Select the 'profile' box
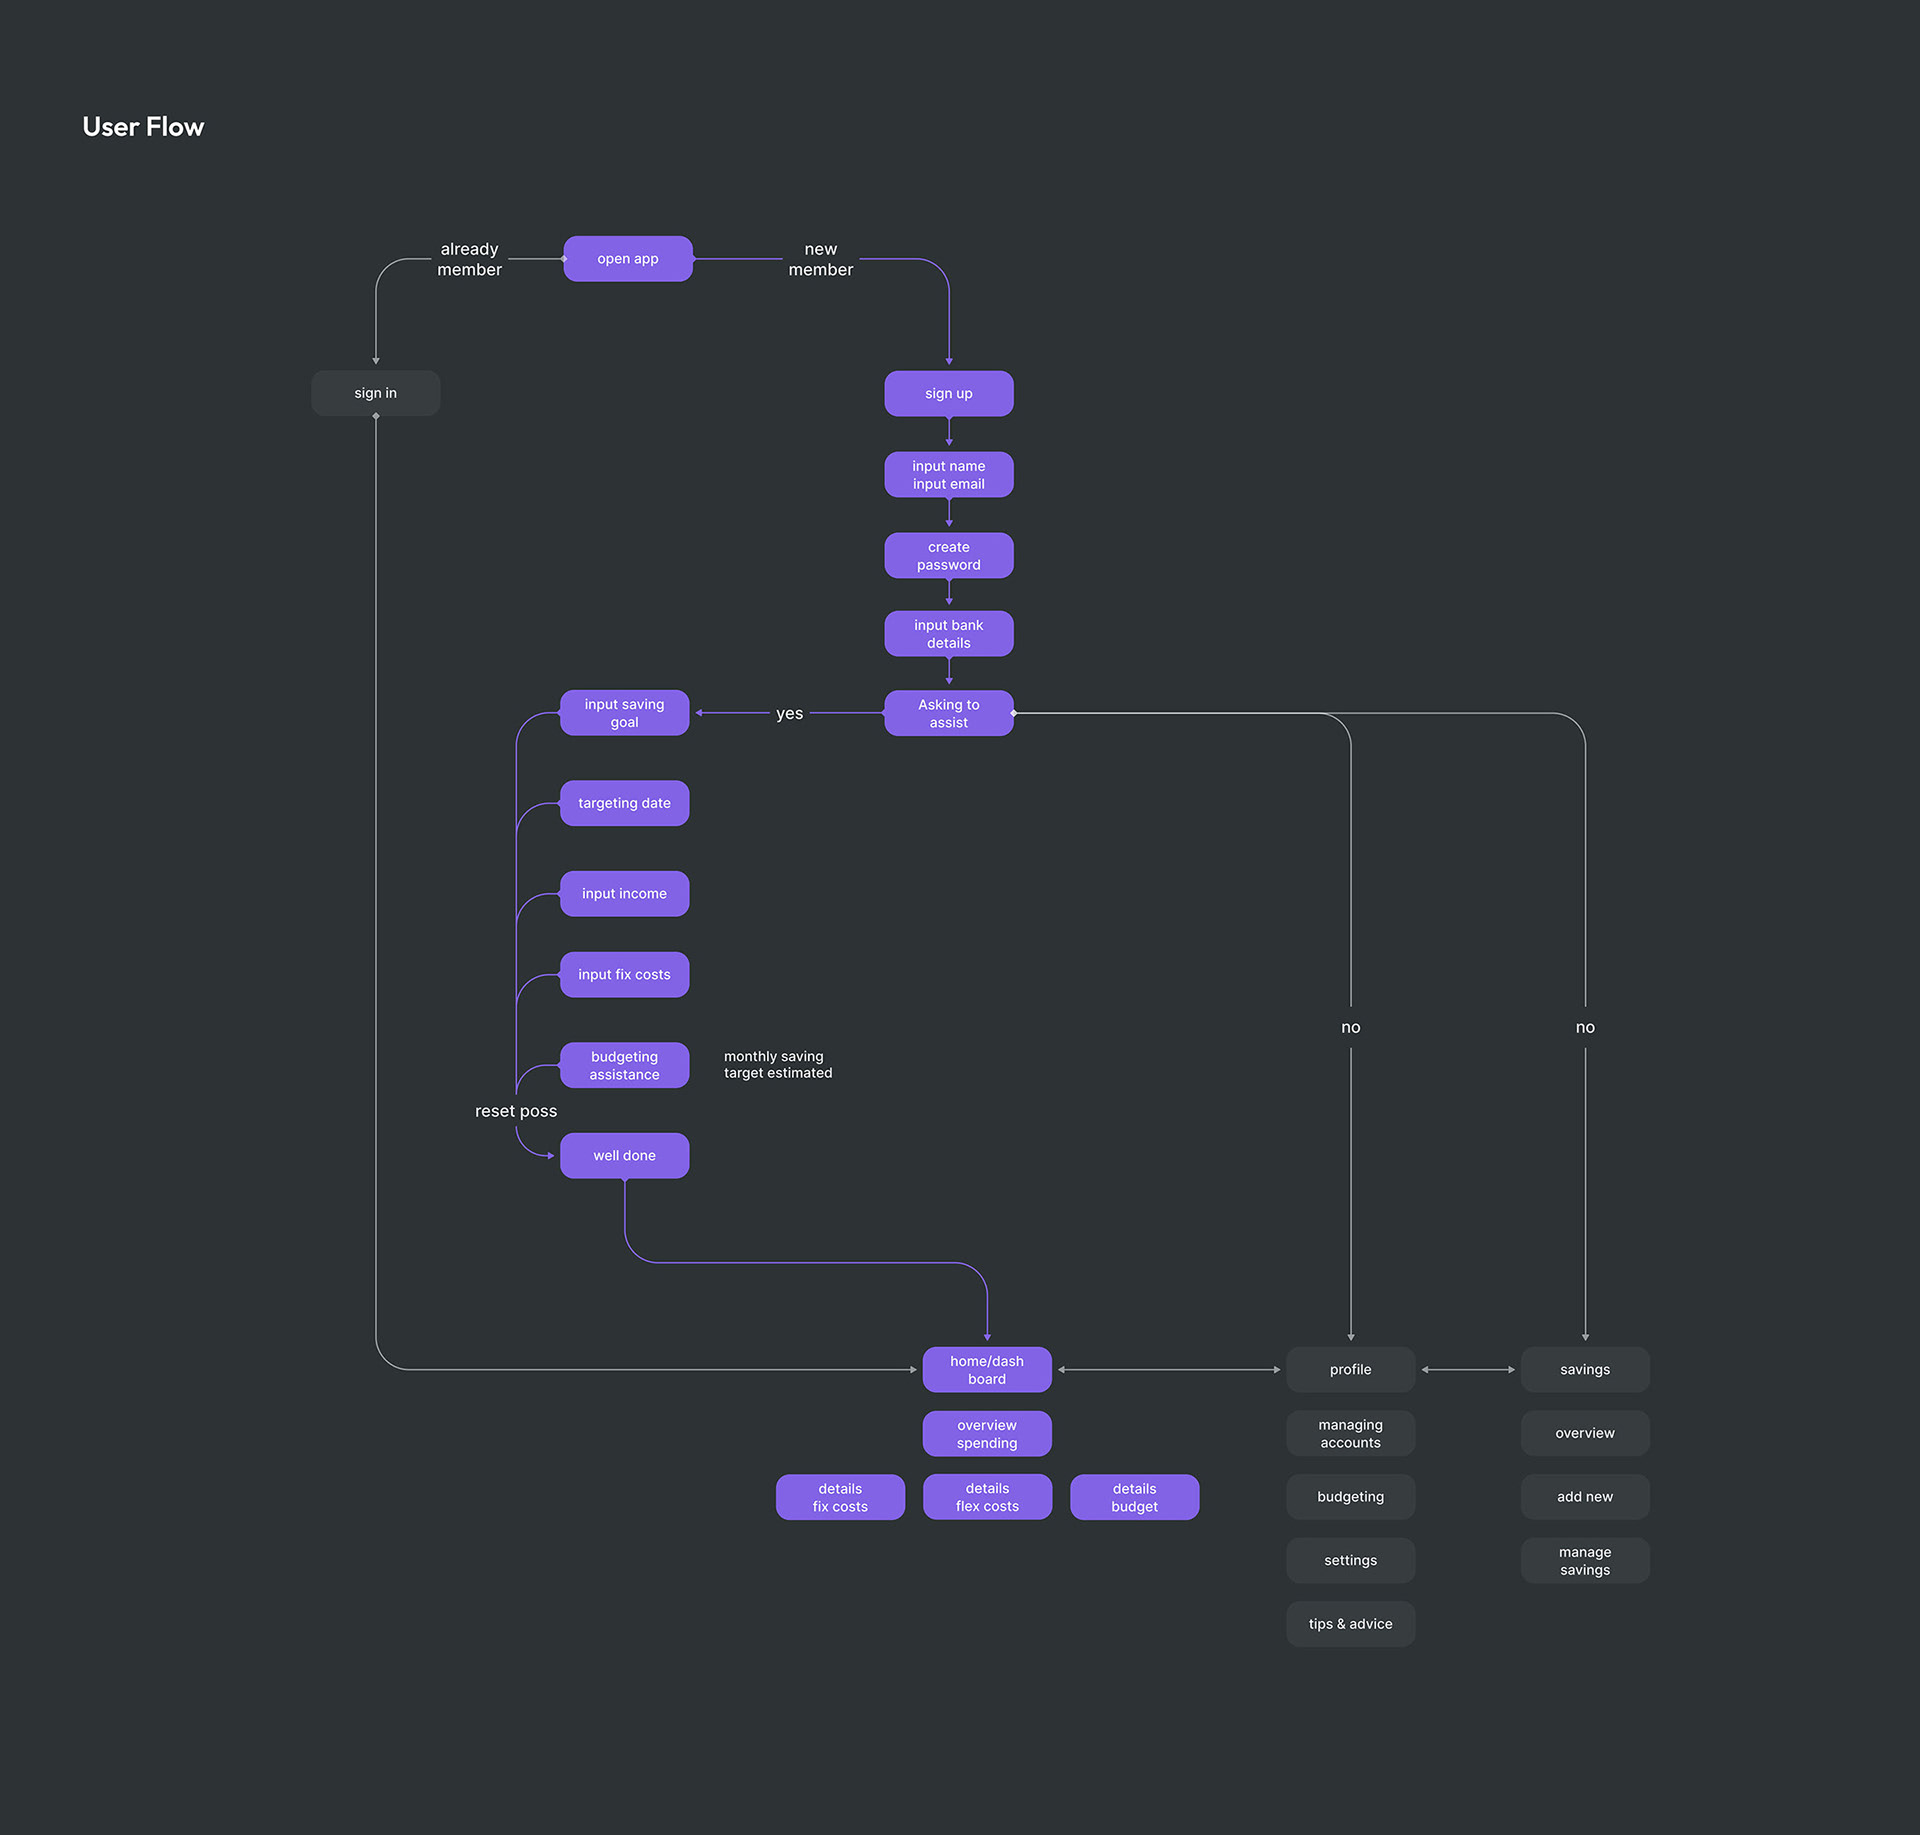 click(1350, 1369)
